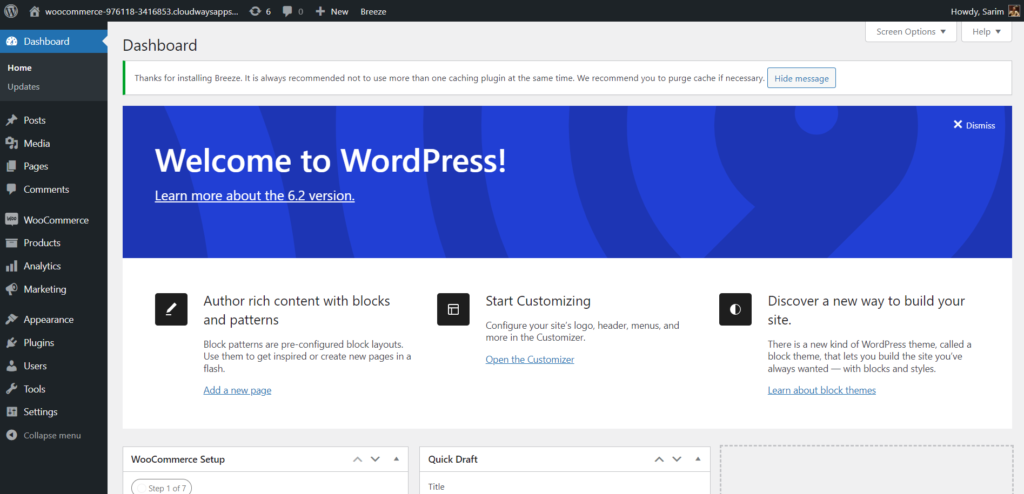Click the Dashboard page heading
1024x494 pixels.
160,45
